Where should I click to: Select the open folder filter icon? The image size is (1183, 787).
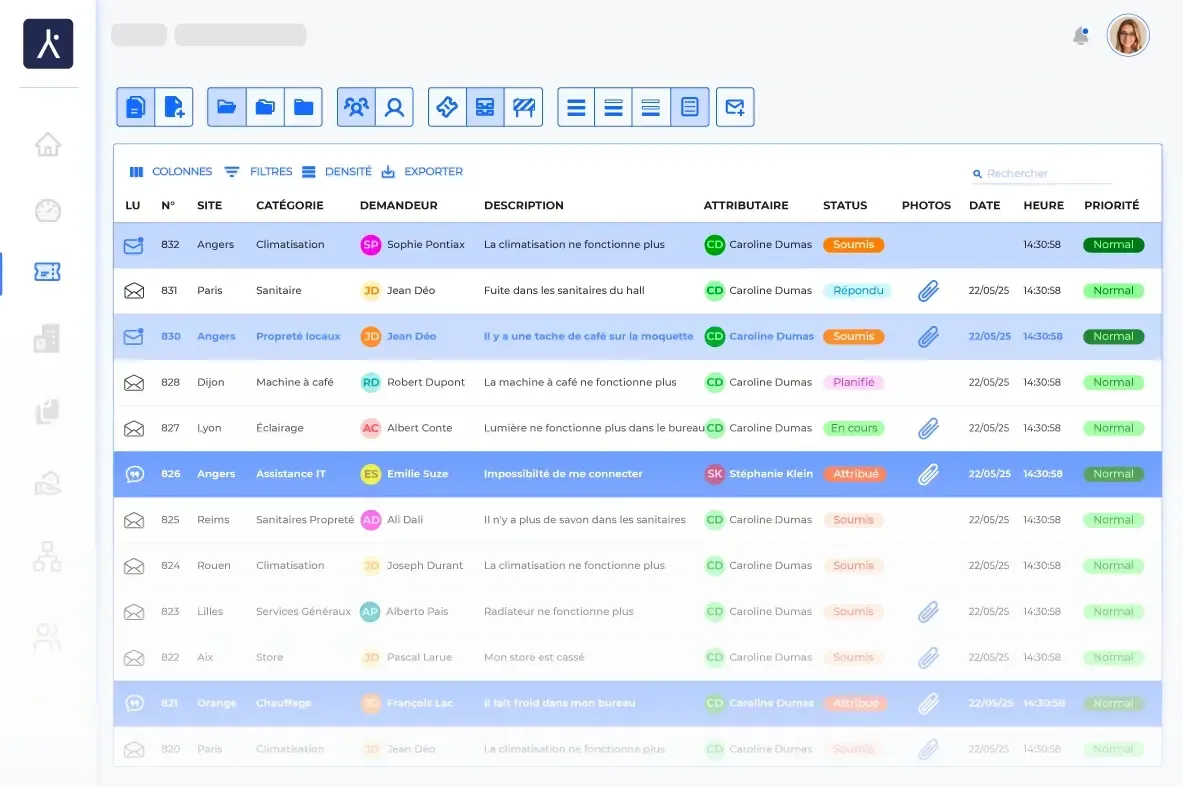point(227,107)
